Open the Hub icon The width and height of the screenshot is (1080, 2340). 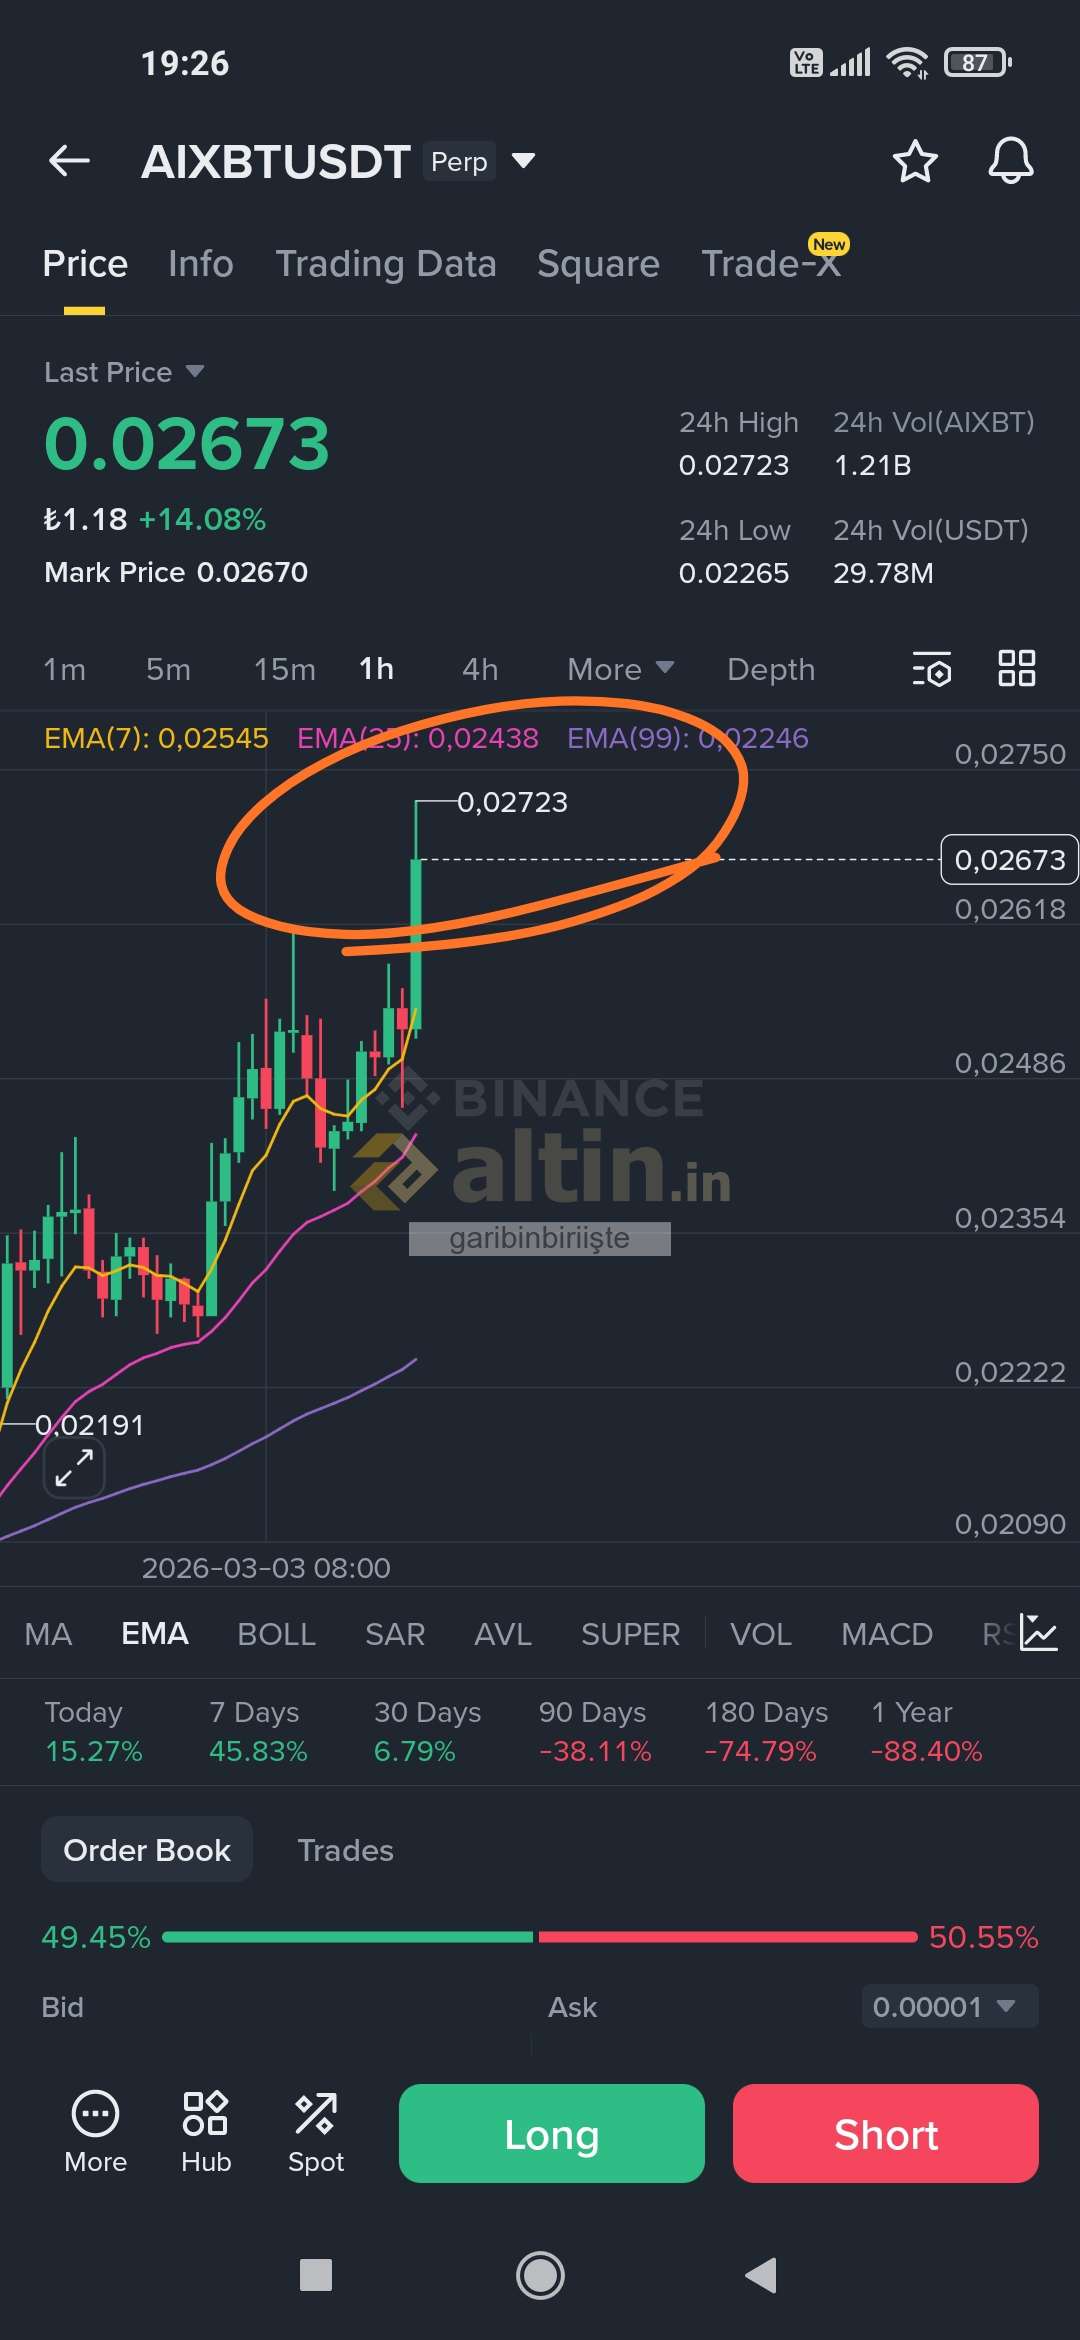(206, 2132)
